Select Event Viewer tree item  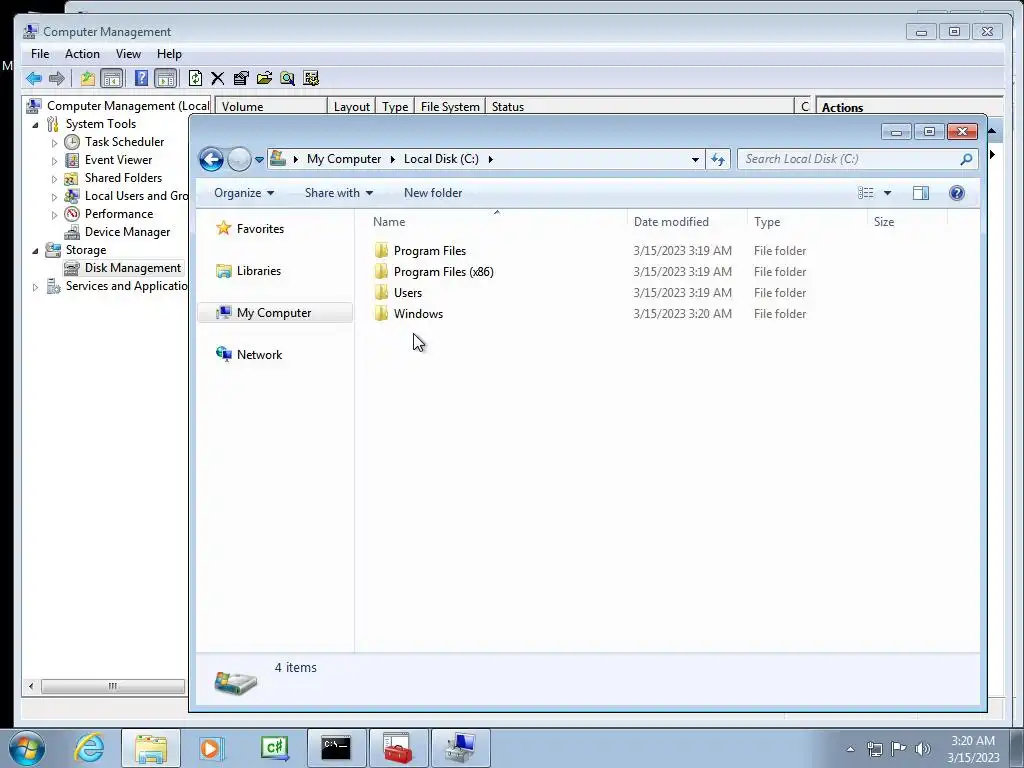[x=118, y=160]
